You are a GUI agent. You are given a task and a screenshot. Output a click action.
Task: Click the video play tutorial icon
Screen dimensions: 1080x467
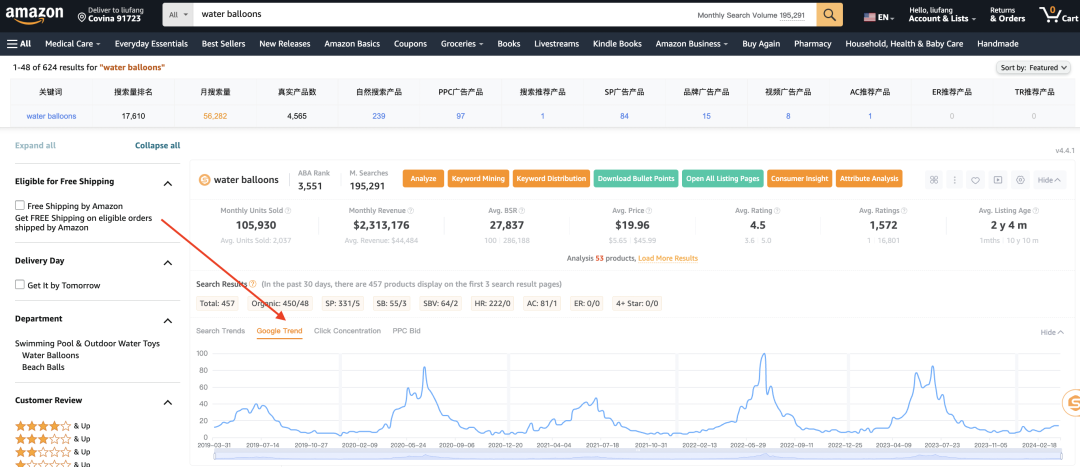coord(997,180)
